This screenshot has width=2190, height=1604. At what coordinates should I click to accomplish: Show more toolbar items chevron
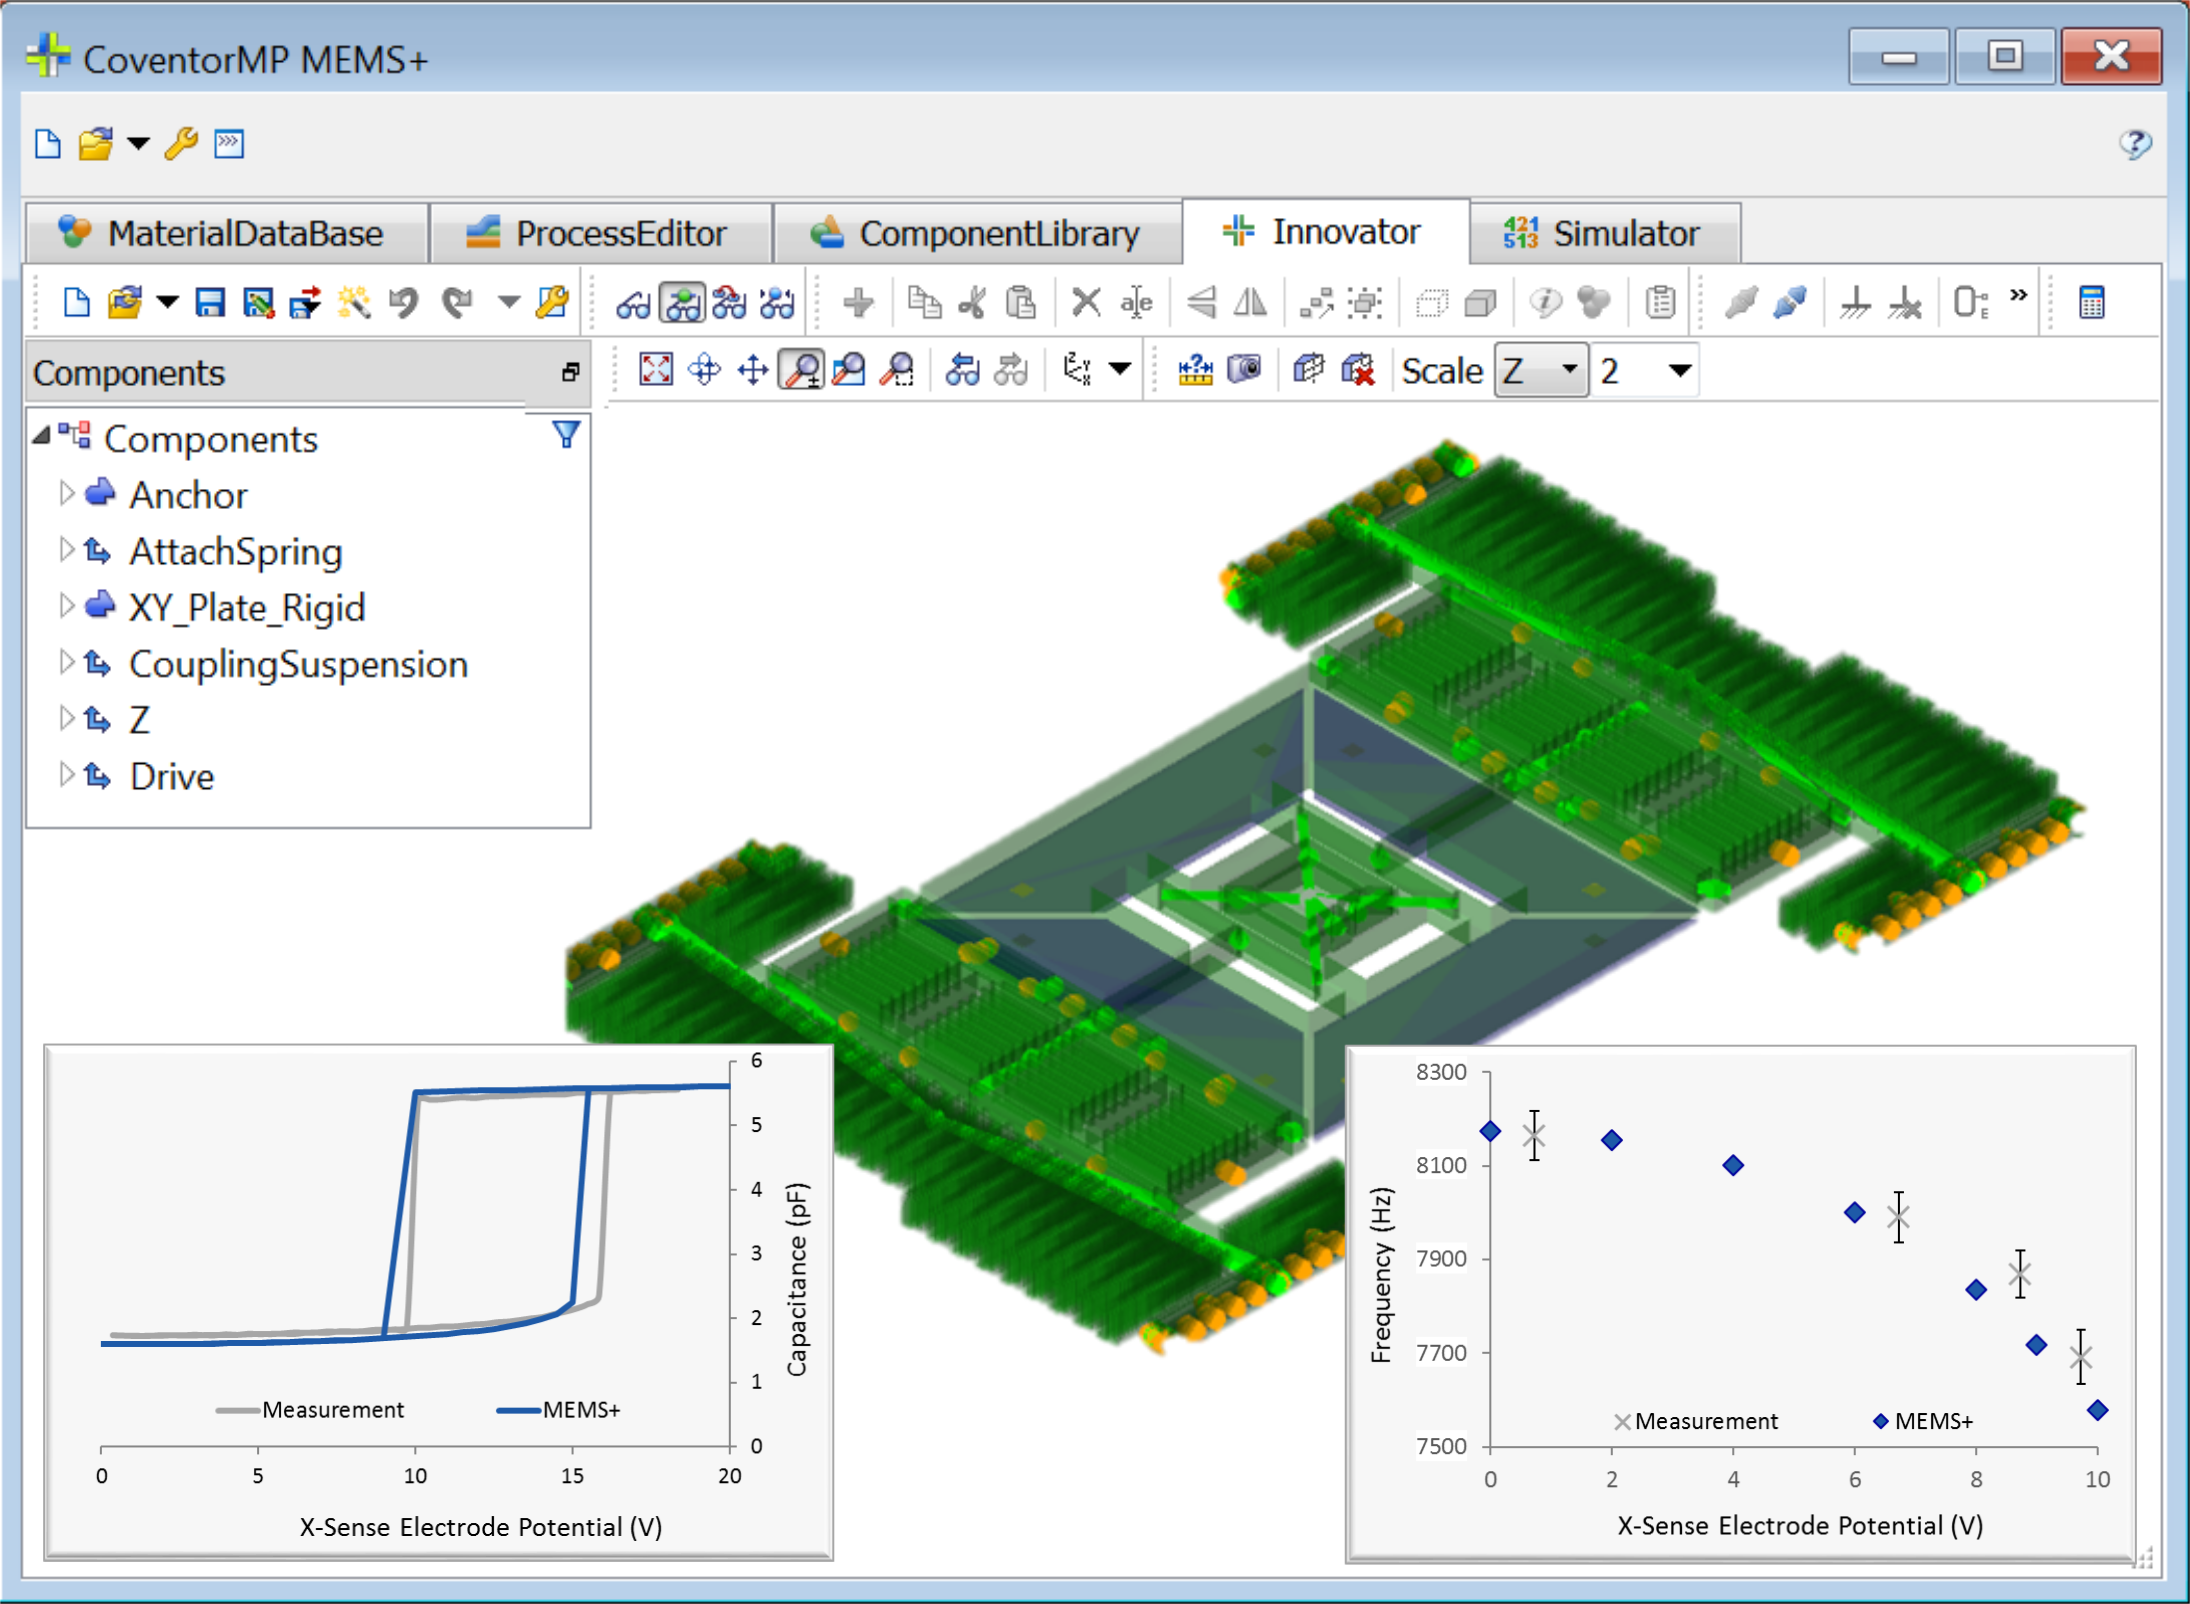(2019, 295)
